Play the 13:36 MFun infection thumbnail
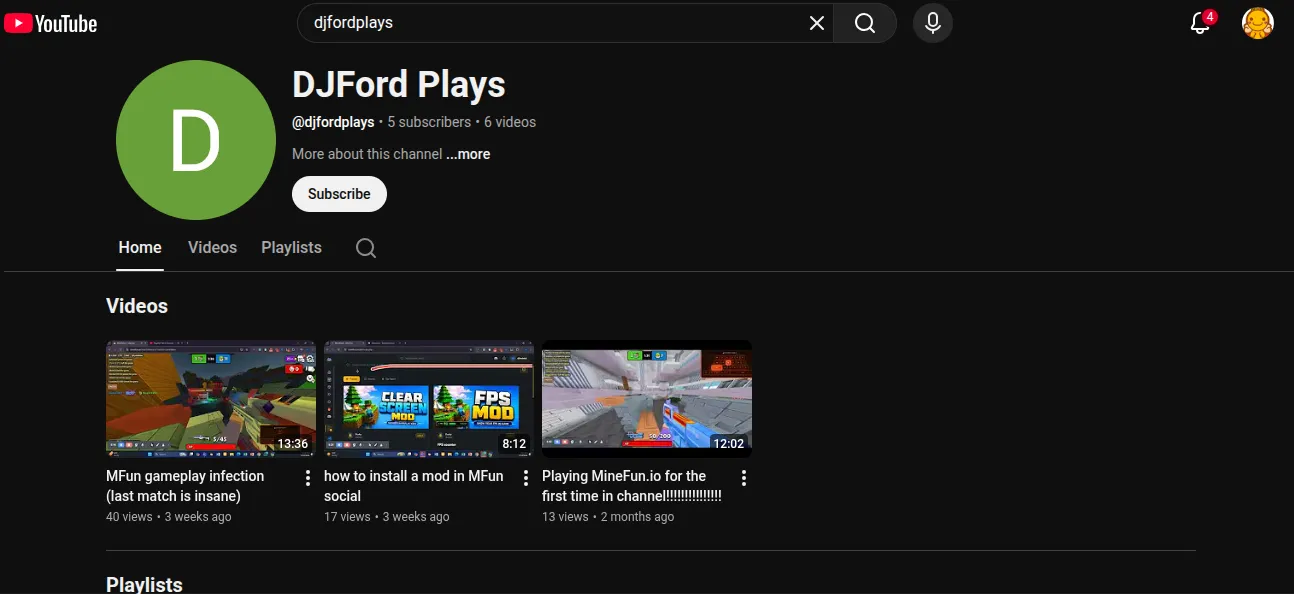 (211, 399)
